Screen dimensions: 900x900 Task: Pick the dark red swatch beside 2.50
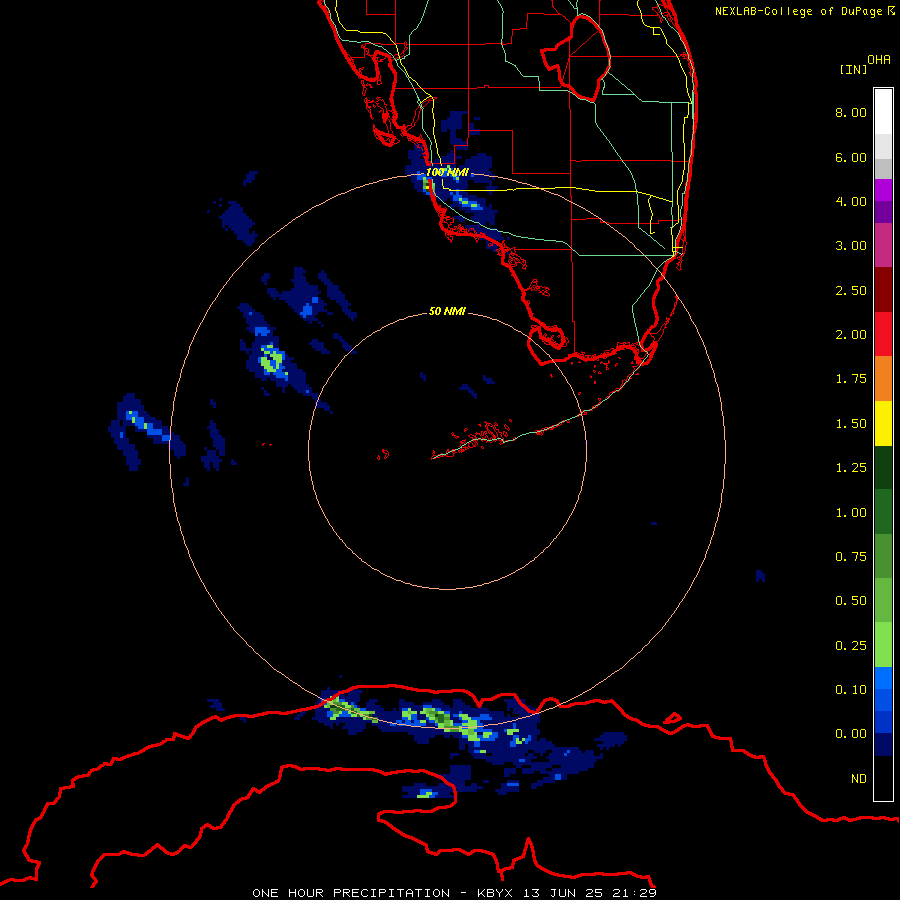pyautogui.click(x=883, y=290)
